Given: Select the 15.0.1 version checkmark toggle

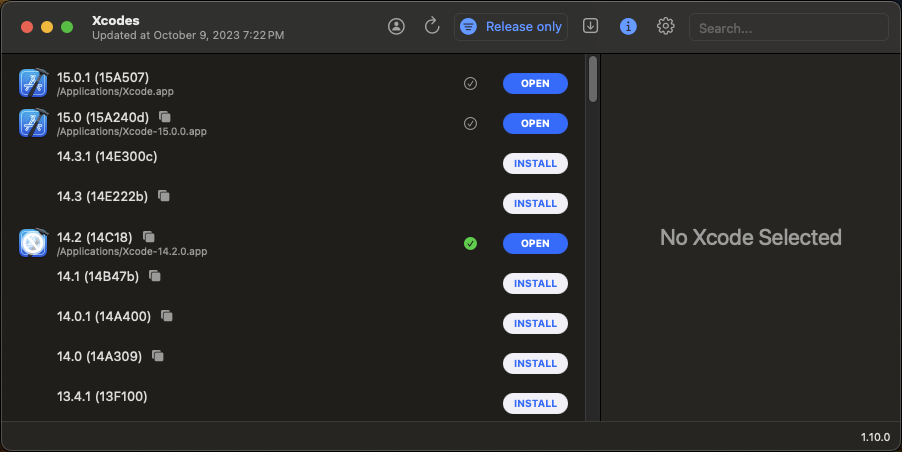Looking at the screenshot, I should point(470,84).
